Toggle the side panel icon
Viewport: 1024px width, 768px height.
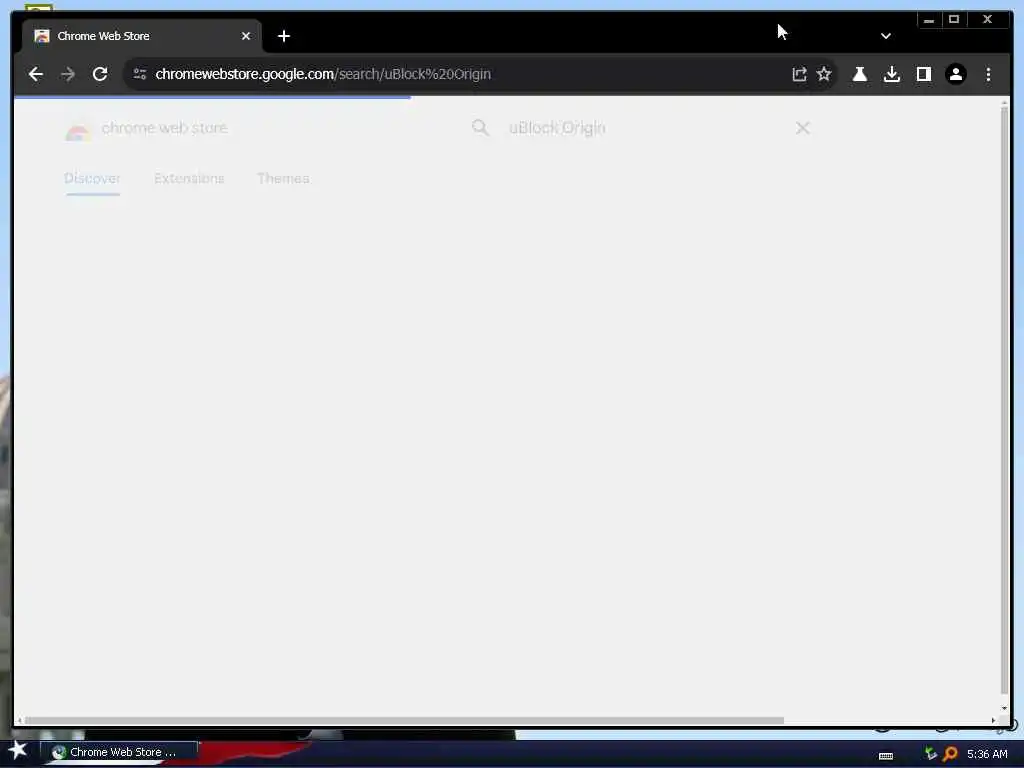924,74
